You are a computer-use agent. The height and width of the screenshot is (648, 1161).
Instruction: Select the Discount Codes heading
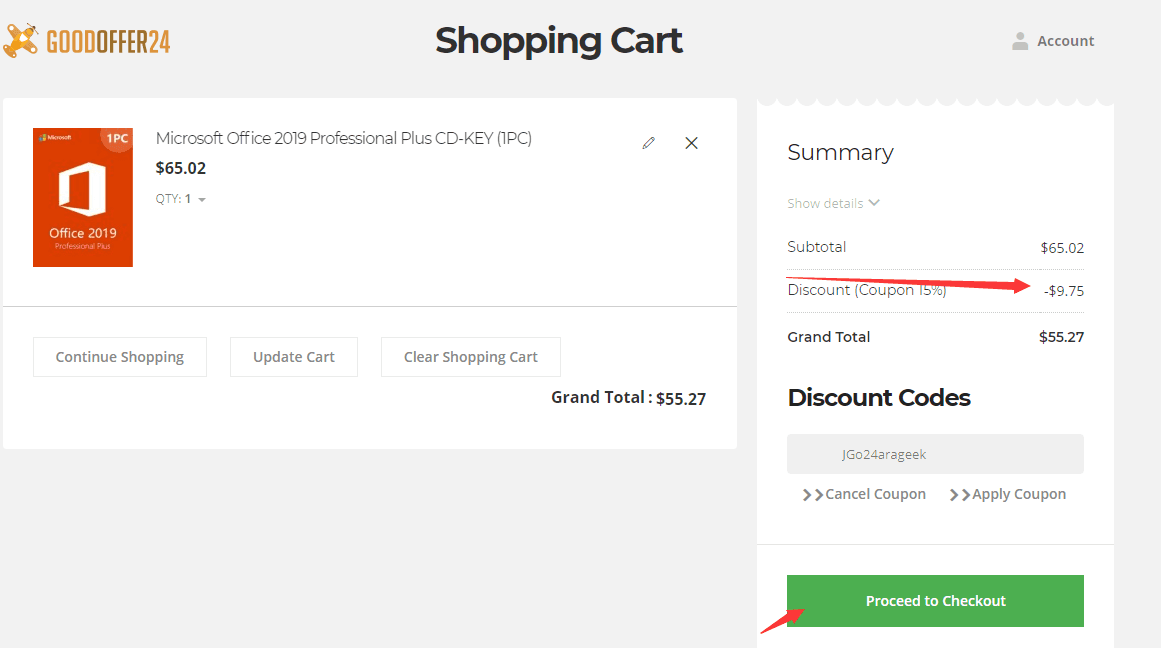[x=879, y=398]
